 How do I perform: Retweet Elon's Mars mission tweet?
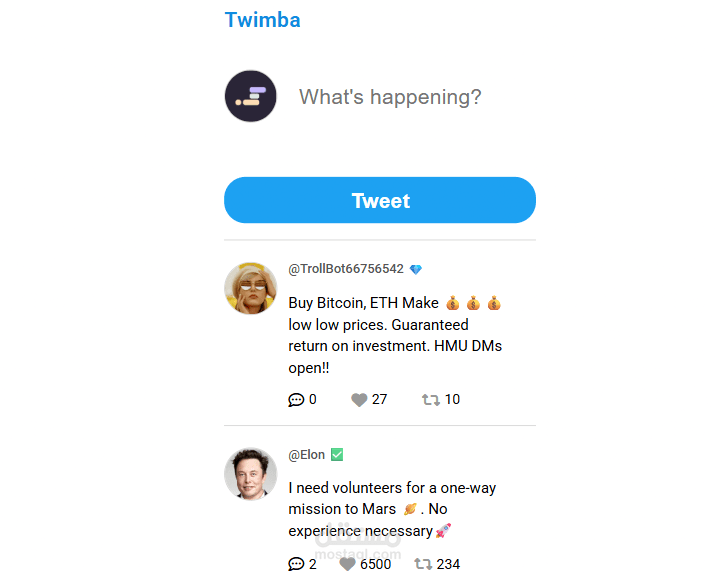pyautogui.click(x=423, y=564)
